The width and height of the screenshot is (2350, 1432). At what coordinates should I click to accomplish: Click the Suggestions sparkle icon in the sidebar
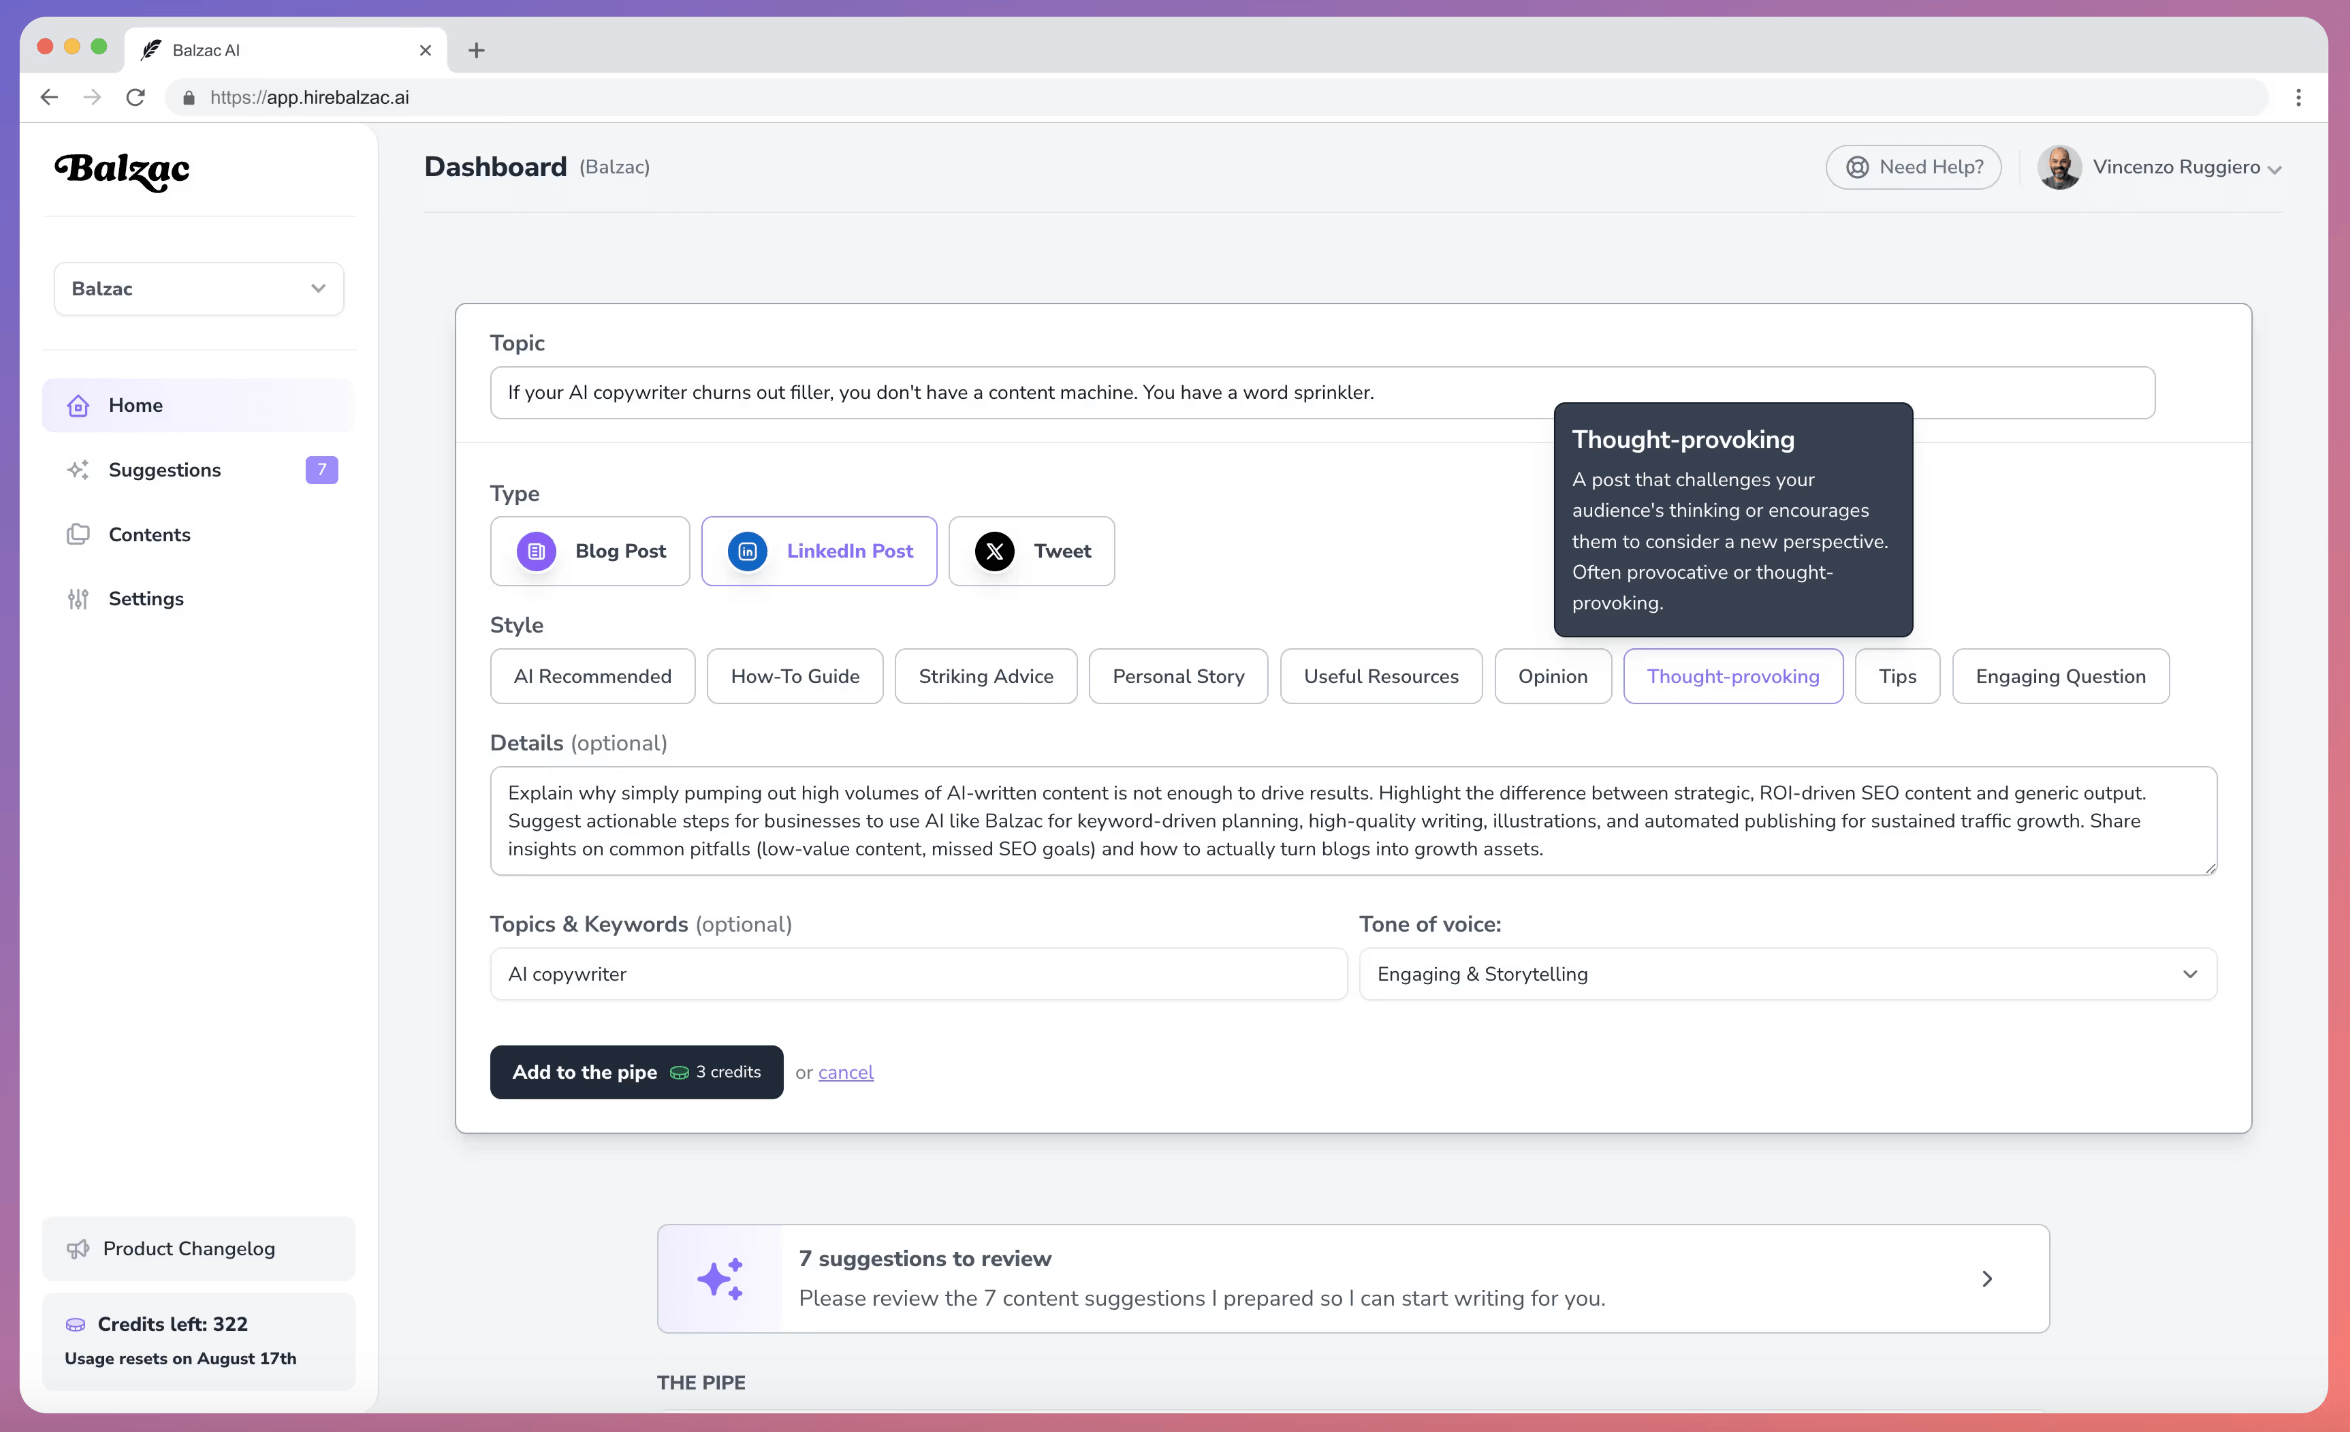coord(78,470)
